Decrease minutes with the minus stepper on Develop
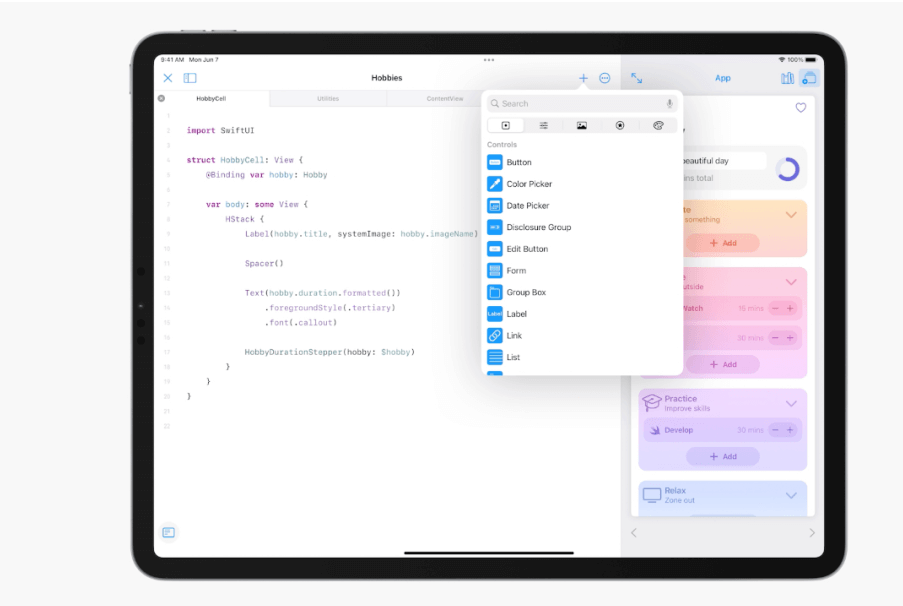This screenshot has width=903, height=606. click(x=775, y=430)
